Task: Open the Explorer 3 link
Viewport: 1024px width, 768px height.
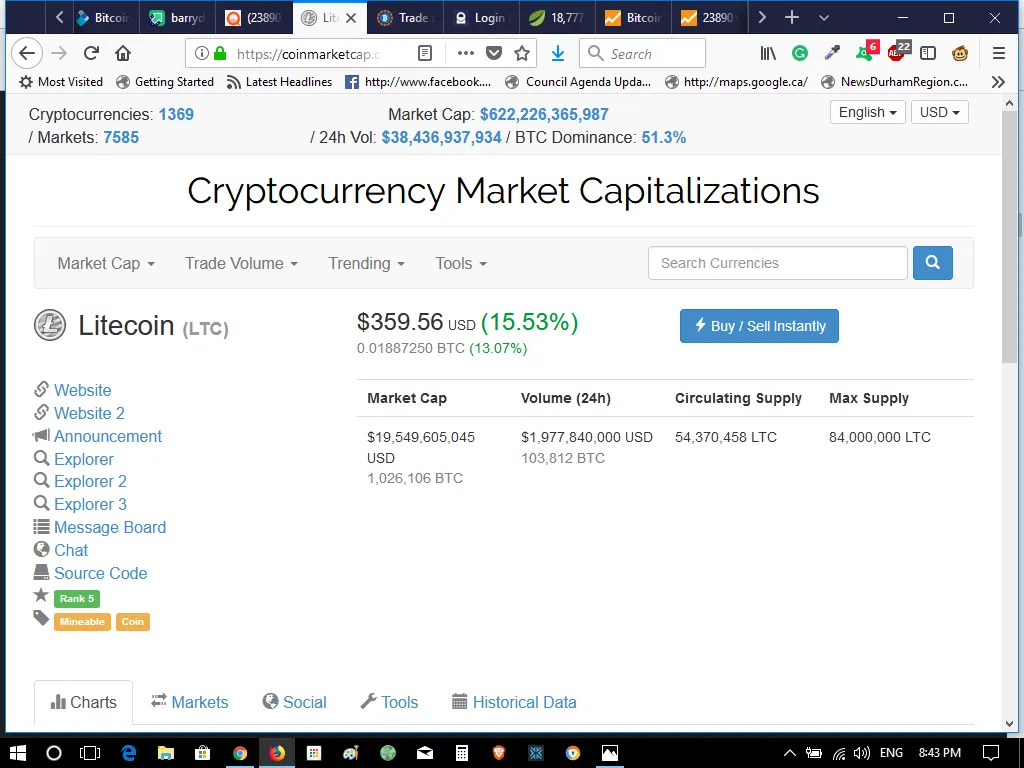Action: click(x=90, y=504)
